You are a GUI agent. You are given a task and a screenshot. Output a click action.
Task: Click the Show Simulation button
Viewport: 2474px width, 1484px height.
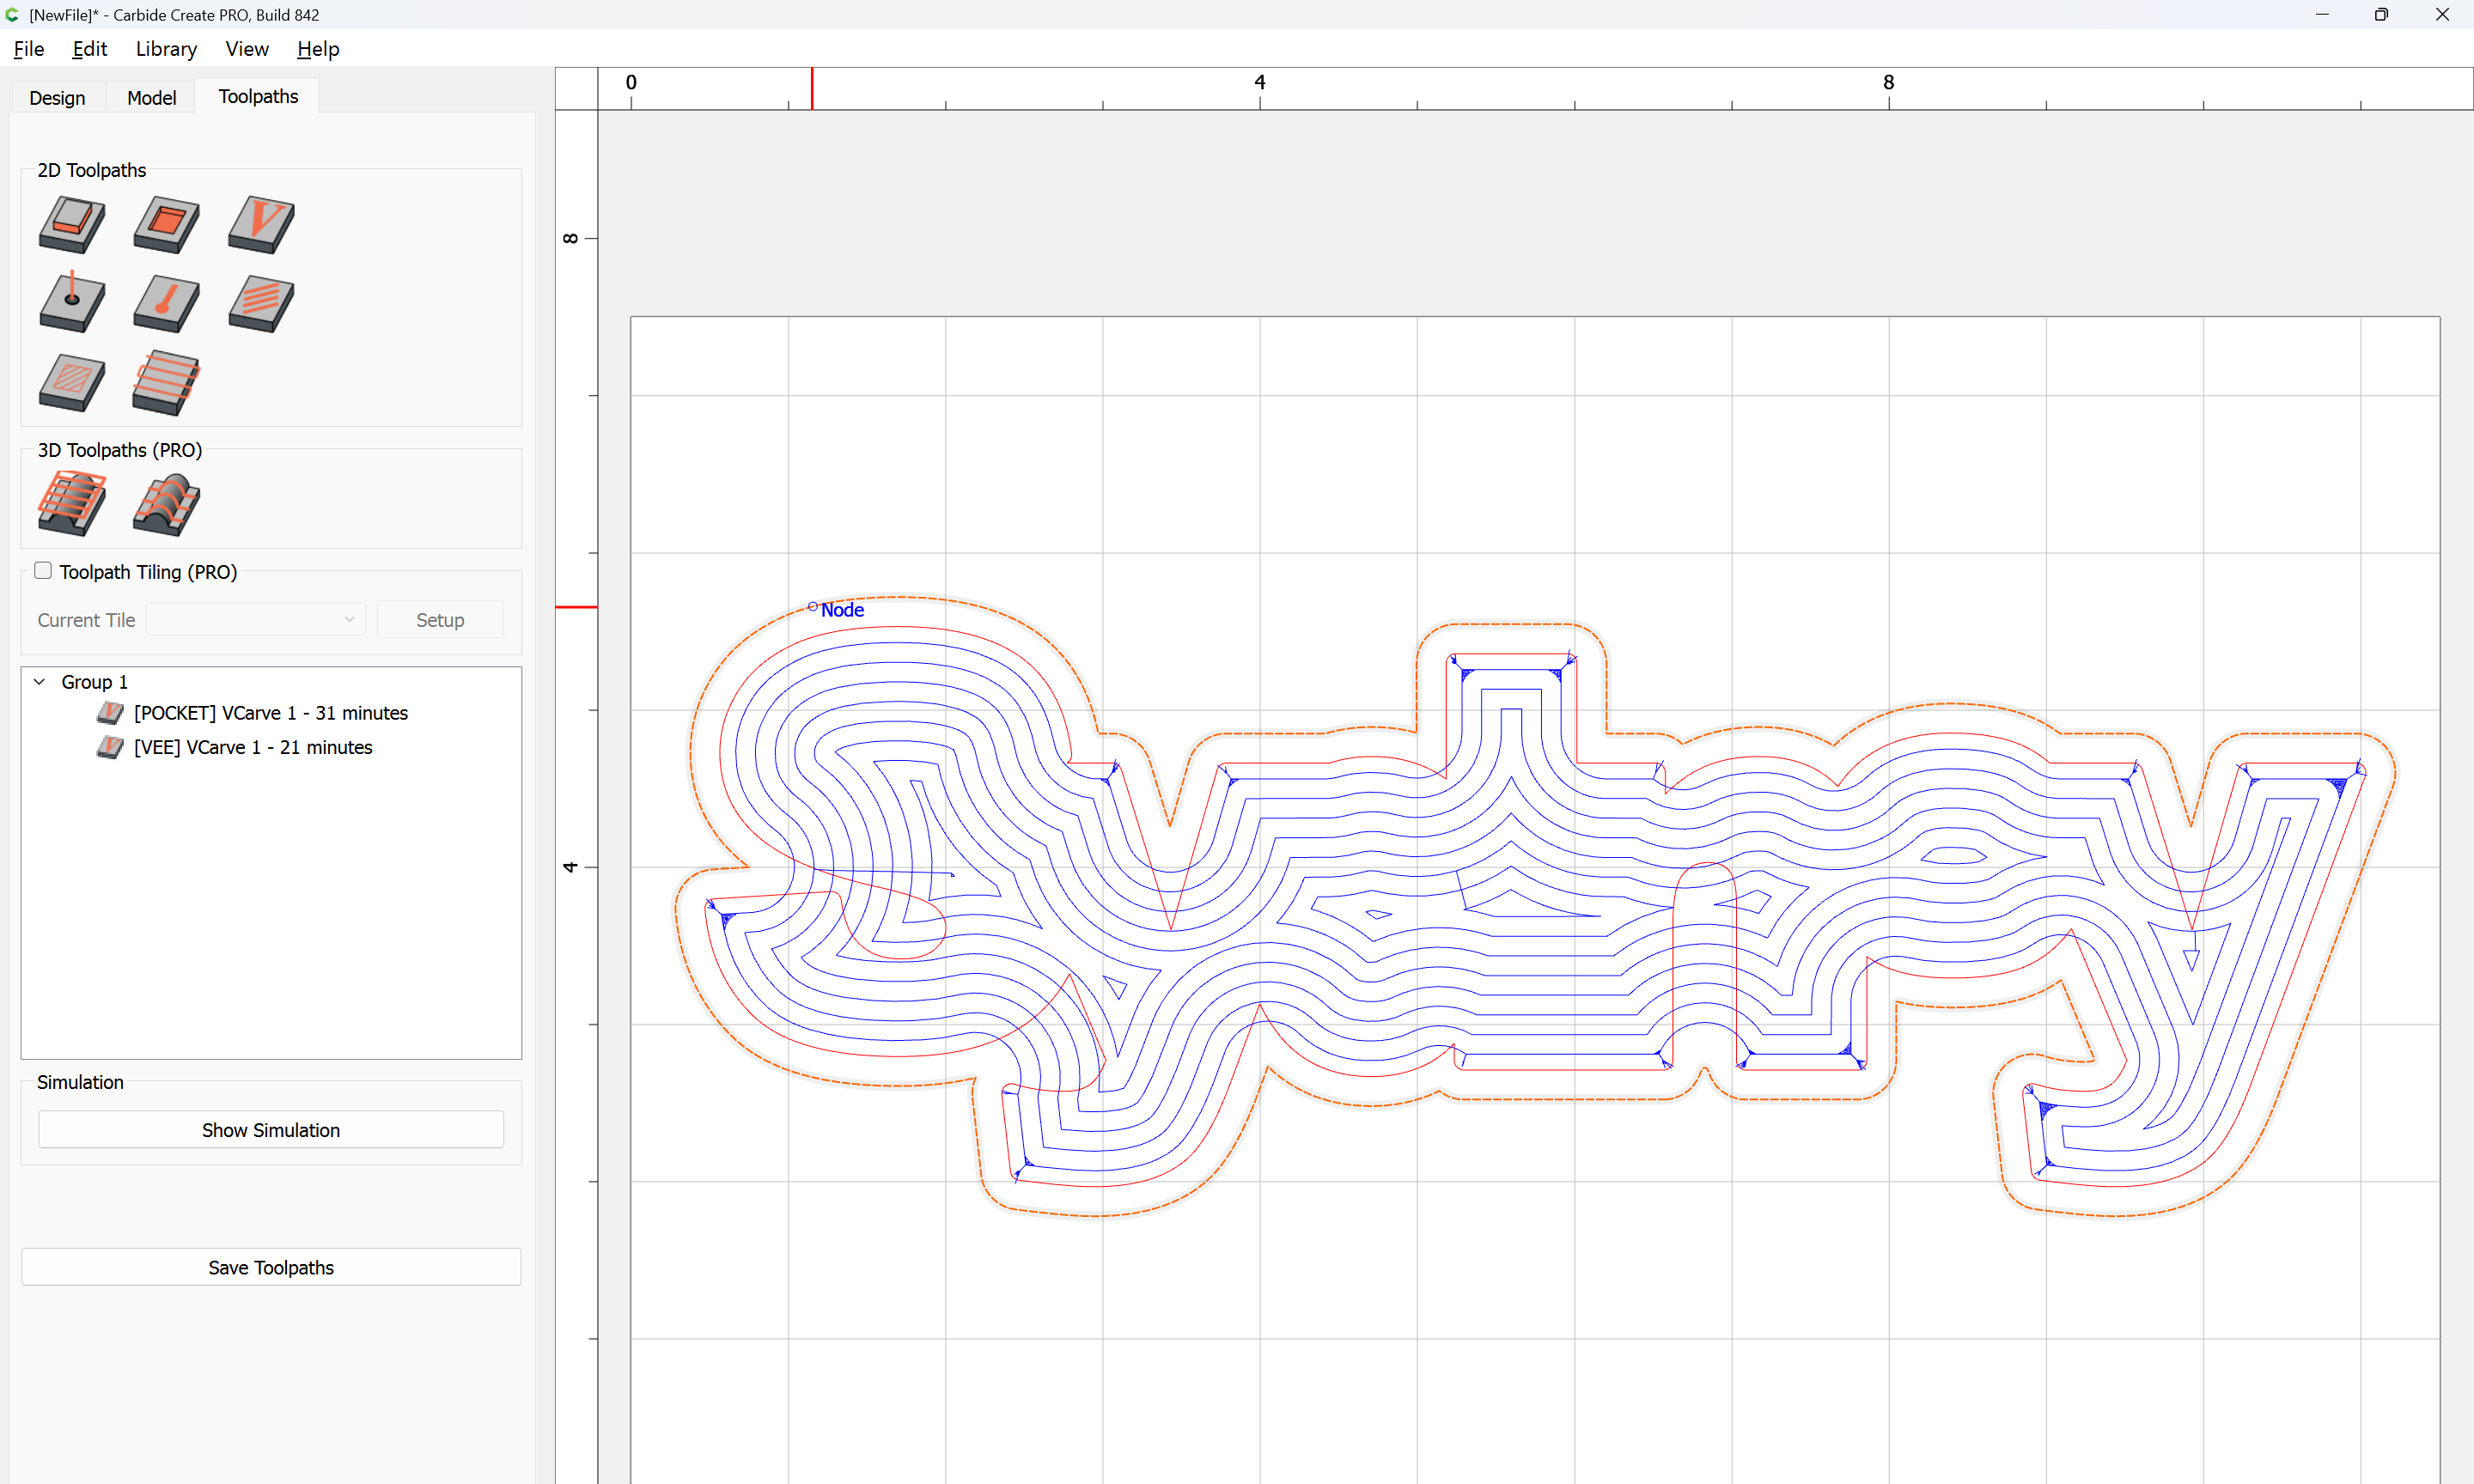click(x=271, y=1130)
